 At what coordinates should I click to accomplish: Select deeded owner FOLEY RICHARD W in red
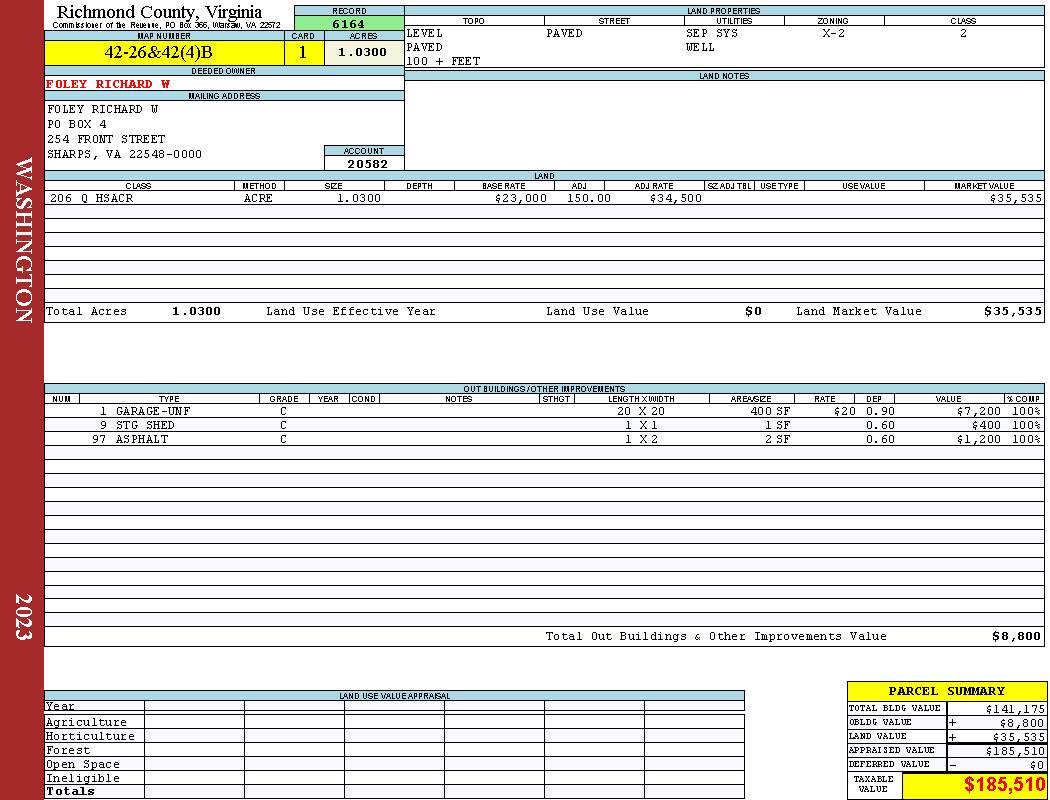tap(108, 84)
